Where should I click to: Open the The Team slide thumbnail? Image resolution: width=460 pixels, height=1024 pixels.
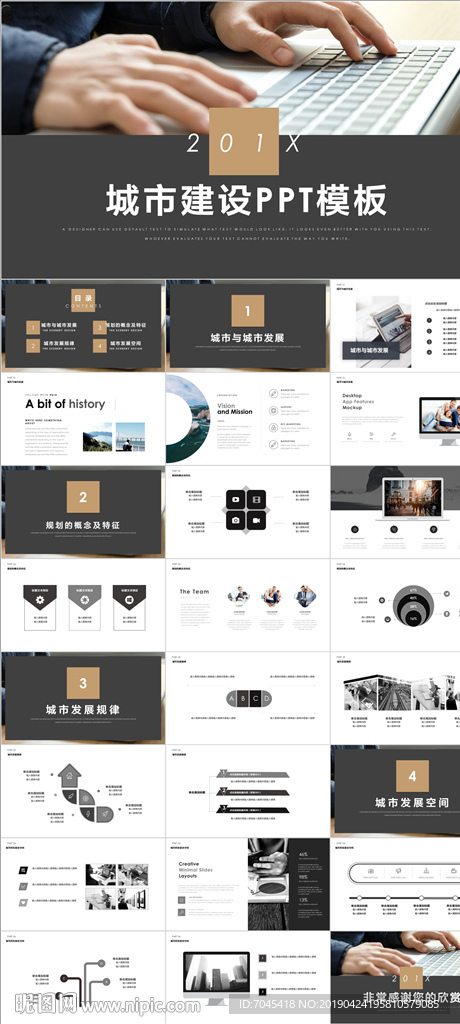[248, 605]
